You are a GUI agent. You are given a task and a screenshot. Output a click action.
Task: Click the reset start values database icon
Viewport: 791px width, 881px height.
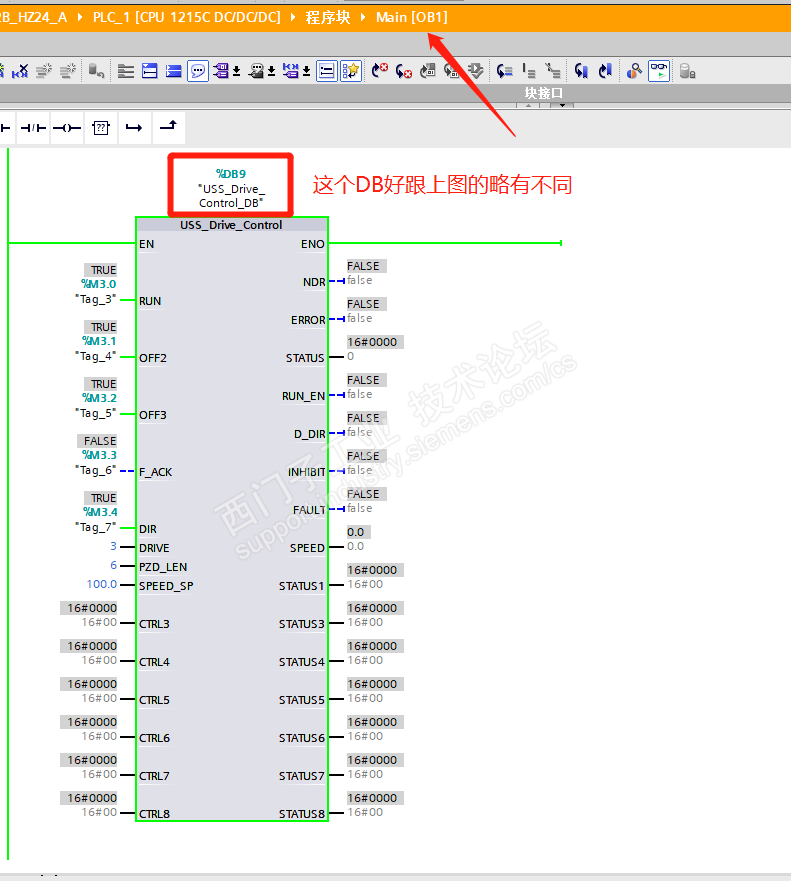tap(96, 71)
